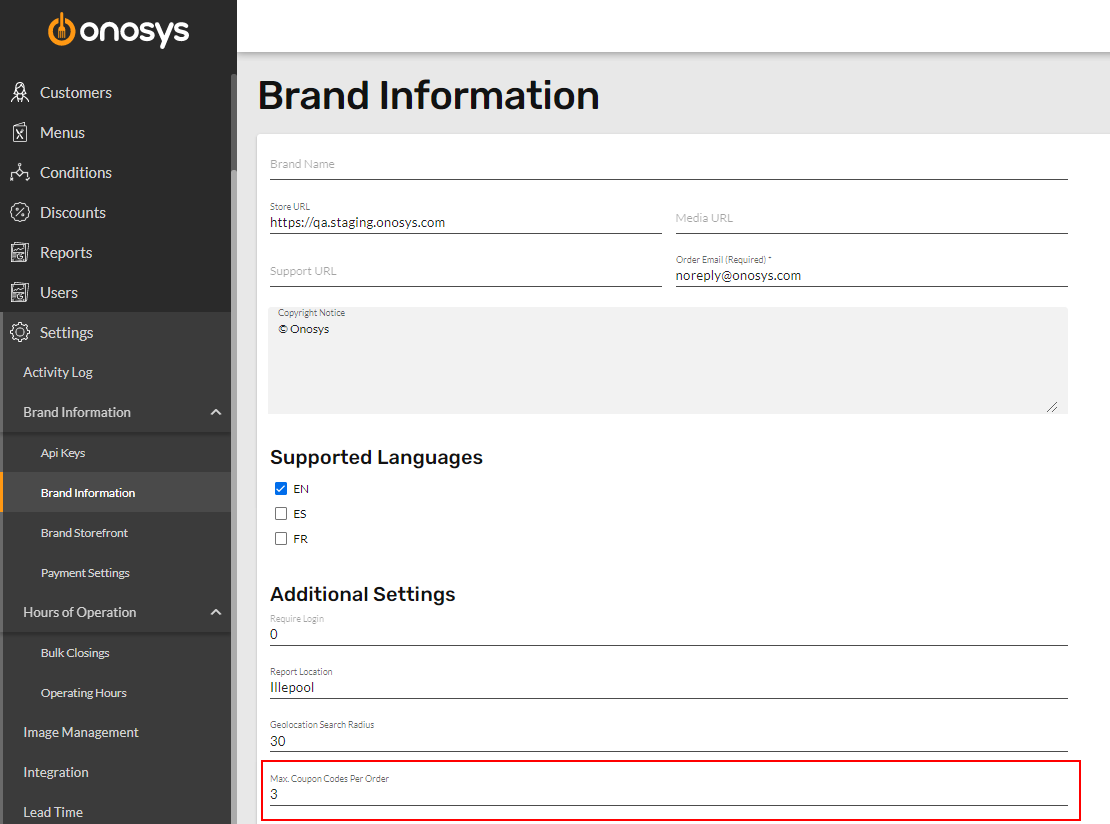Click the Menus sidebar icon

20,132
